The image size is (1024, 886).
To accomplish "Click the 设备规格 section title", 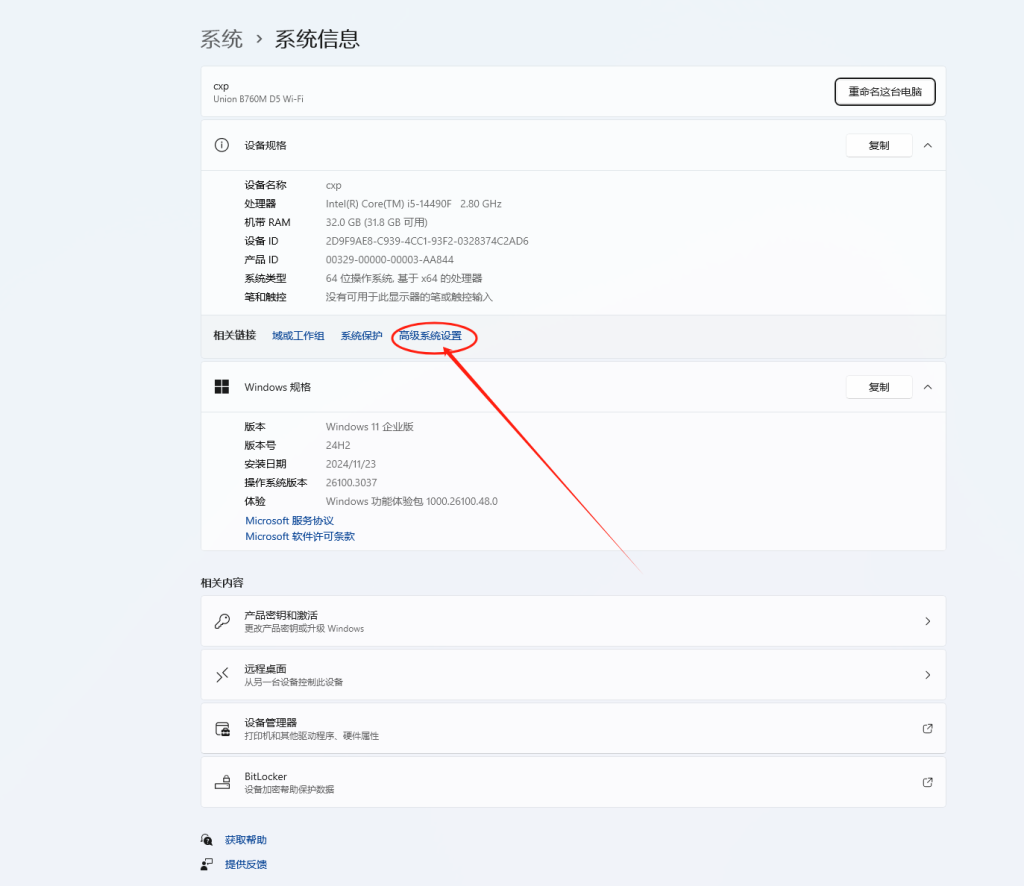I will tap(265, 146).
